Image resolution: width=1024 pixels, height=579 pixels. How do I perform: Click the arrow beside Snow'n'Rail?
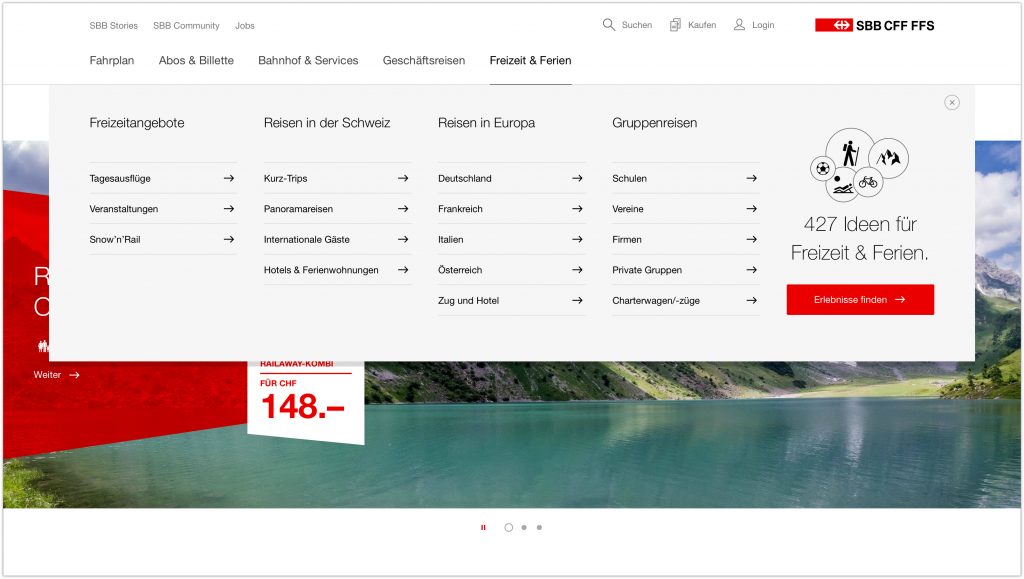point(229,239)
